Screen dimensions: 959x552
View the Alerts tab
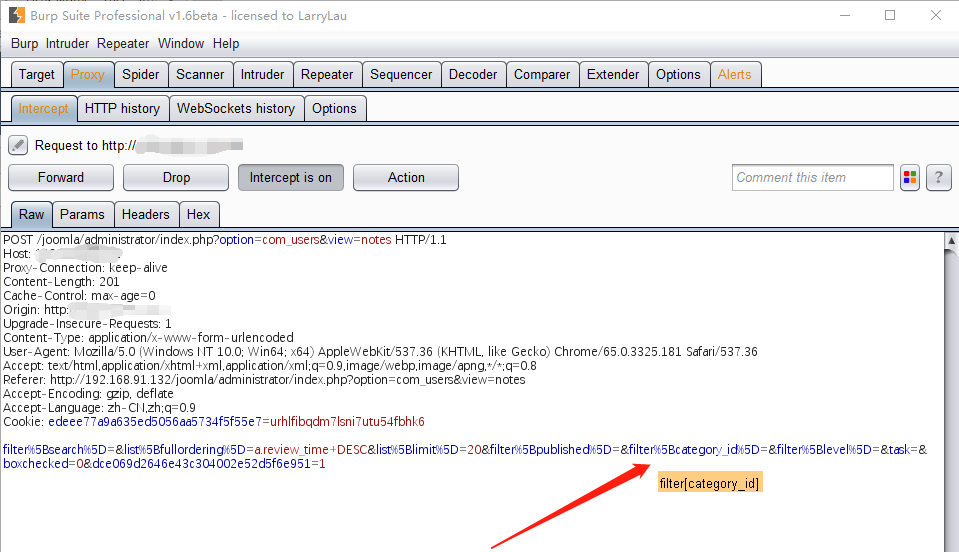(x=735, y=75)
